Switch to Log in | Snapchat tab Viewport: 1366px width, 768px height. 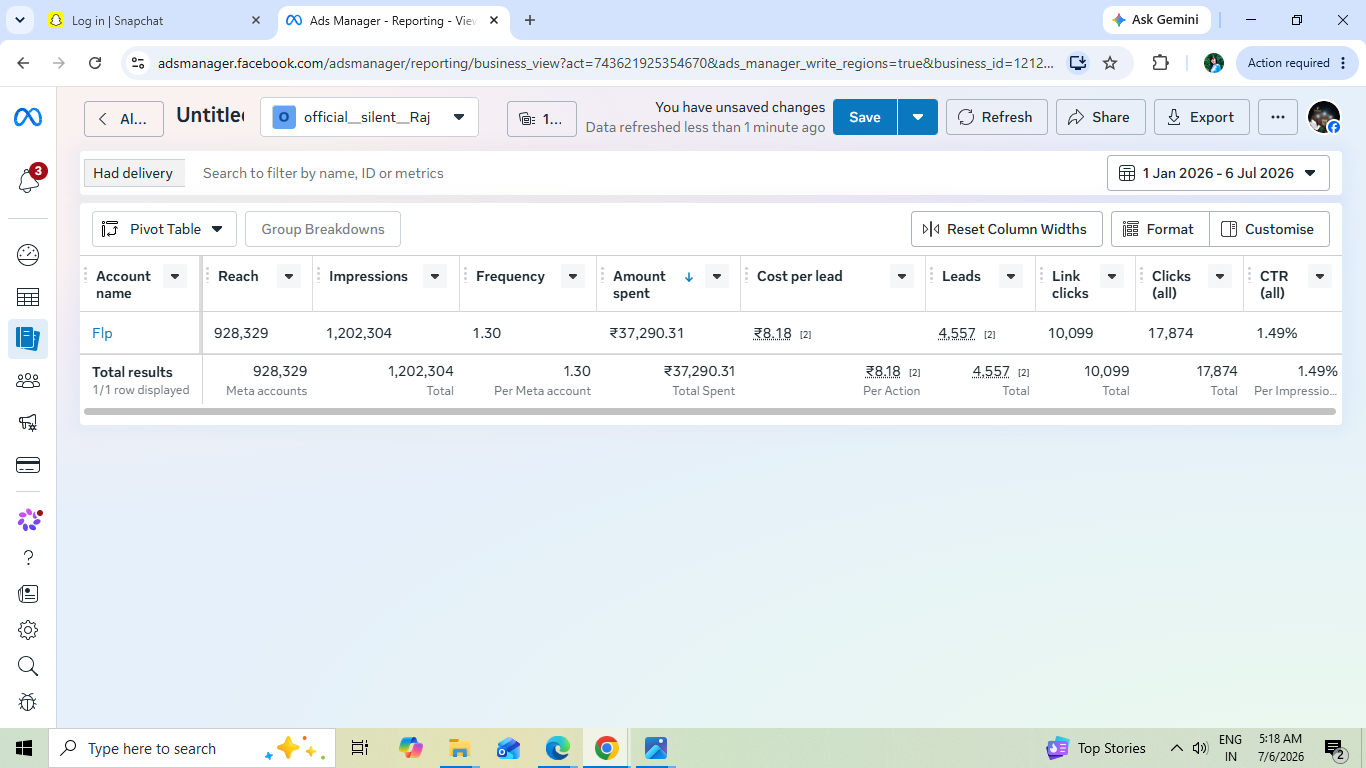(155, 20)
